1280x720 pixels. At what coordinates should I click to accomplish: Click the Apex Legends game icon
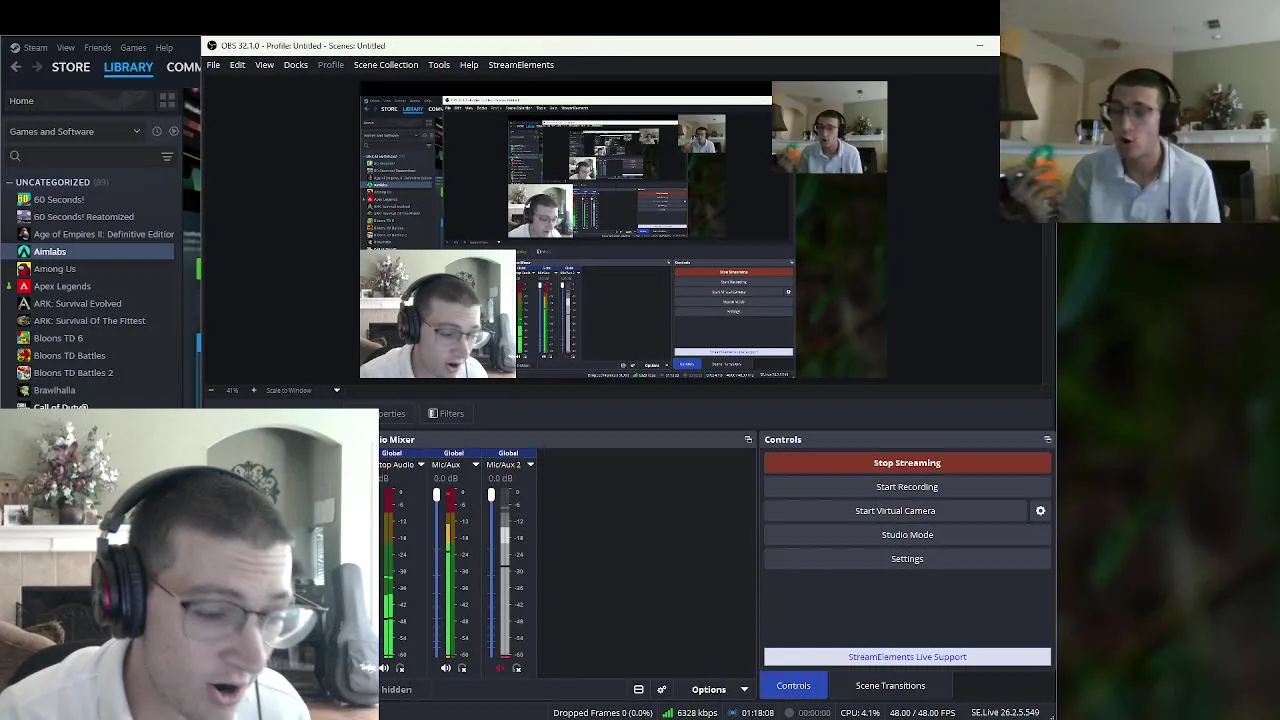pyautogui.click(x=24, y=286)
